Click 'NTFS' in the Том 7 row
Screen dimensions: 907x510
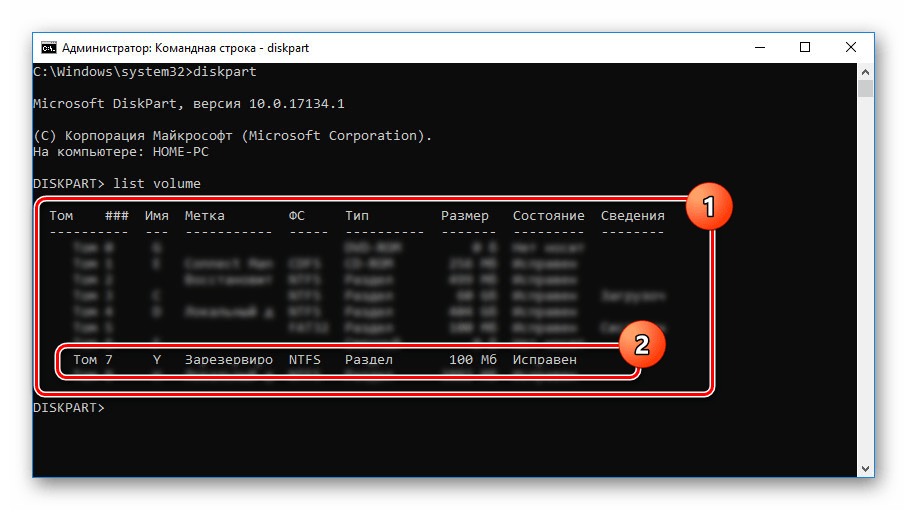(x=305, y=359)
